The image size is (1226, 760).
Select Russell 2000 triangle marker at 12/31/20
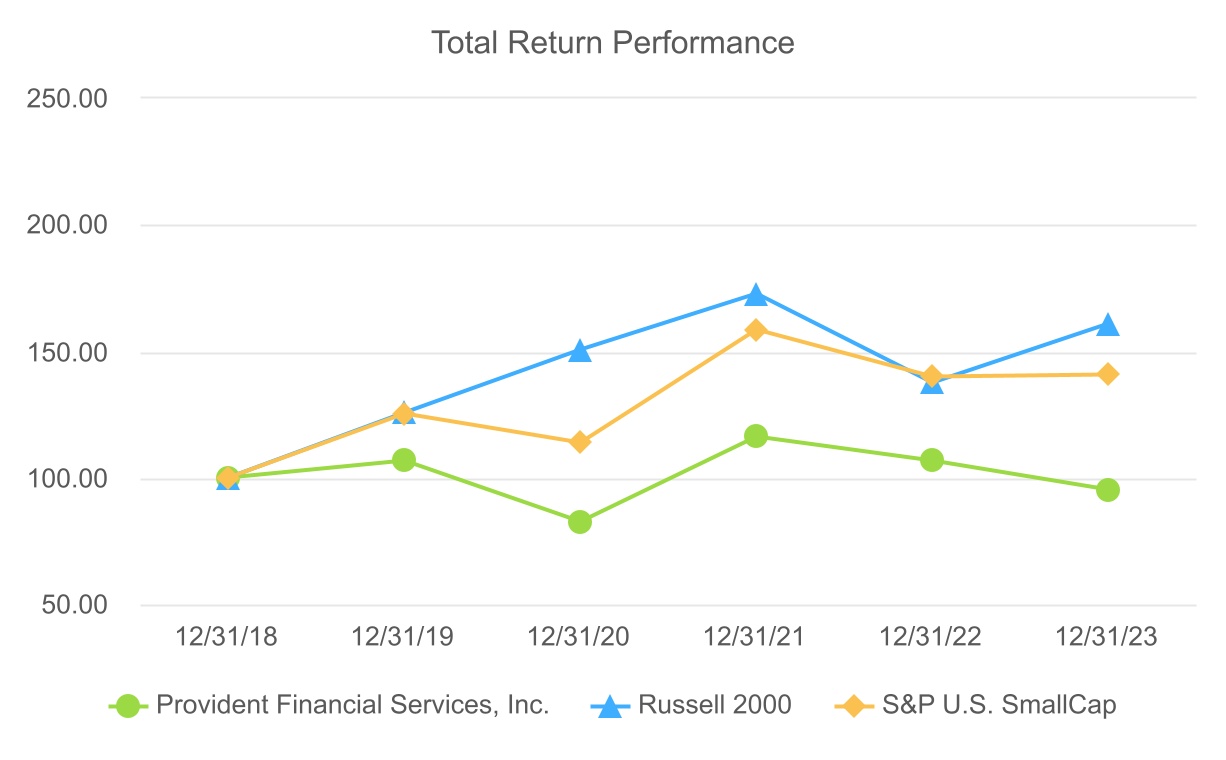click(x=580, y=351)
